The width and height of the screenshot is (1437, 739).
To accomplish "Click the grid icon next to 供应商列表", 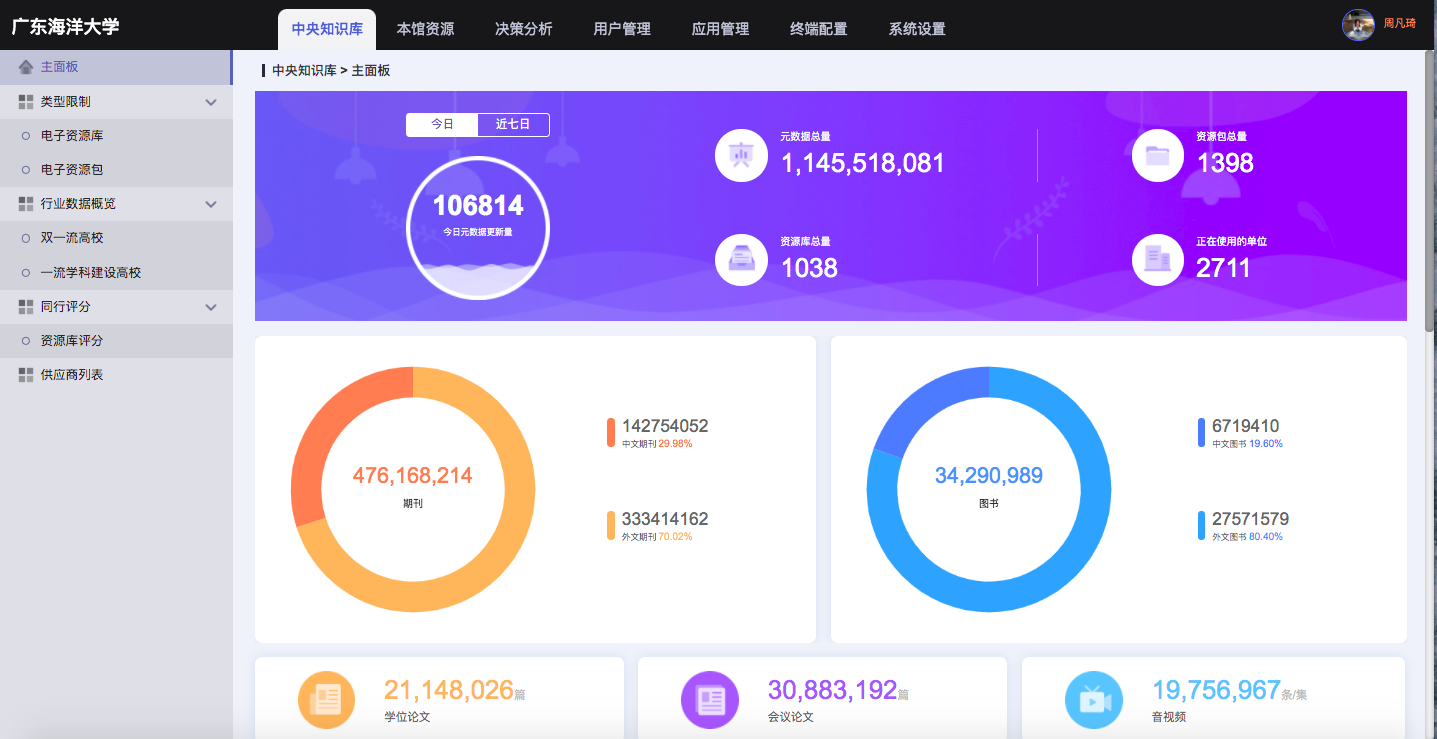I will tap(26, 375).
